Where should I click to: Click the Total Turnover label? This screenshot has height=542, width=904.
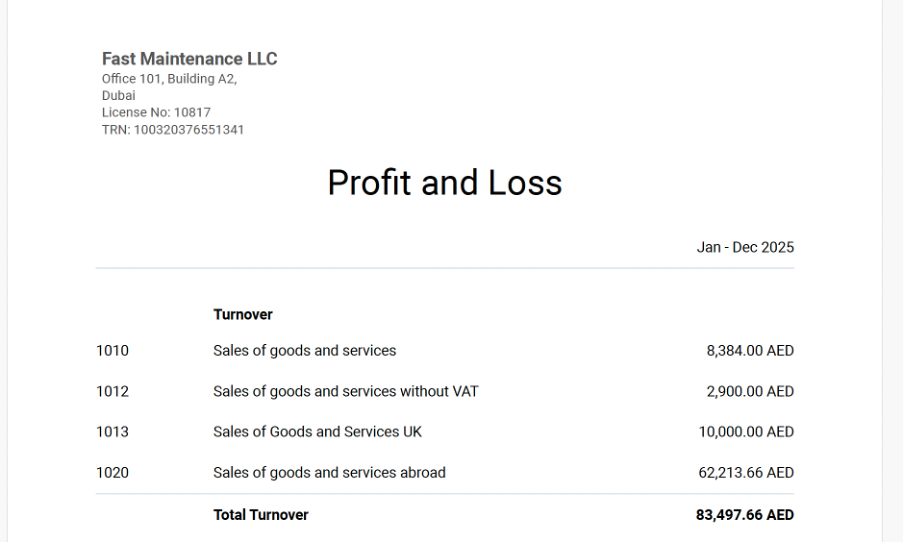coord(261,515)
